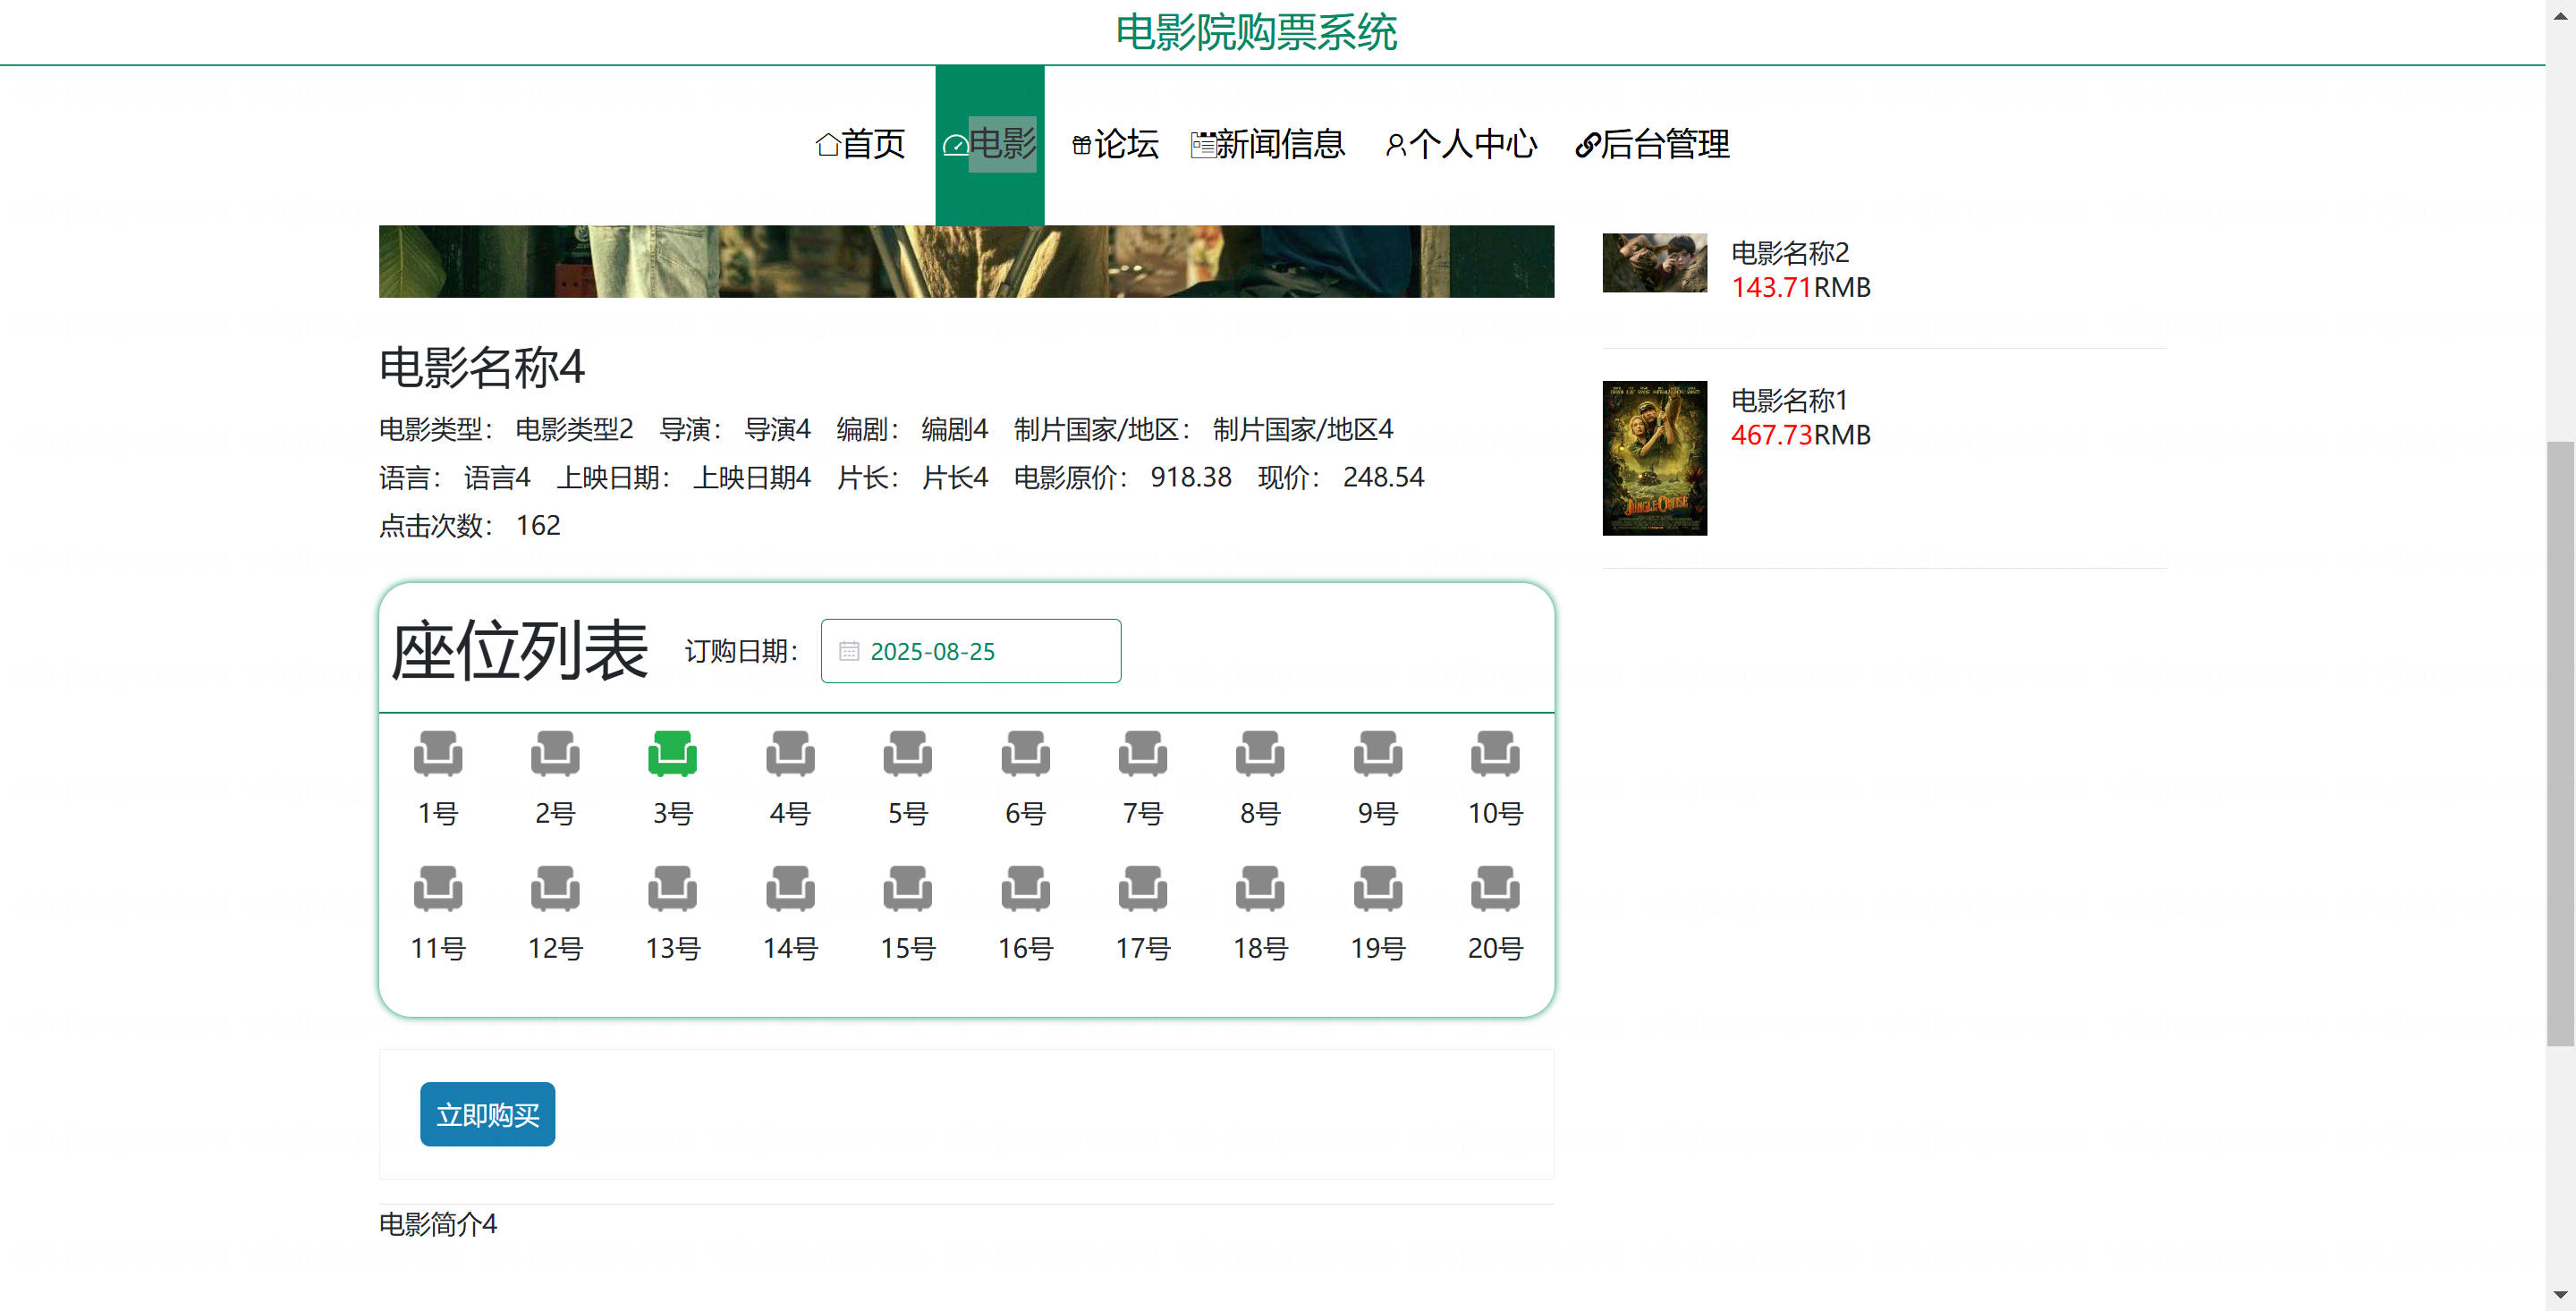2576x1311 pixels.
Task: Open 首页 home menu item
Action: pyautogui.click(x=861, y=144)
